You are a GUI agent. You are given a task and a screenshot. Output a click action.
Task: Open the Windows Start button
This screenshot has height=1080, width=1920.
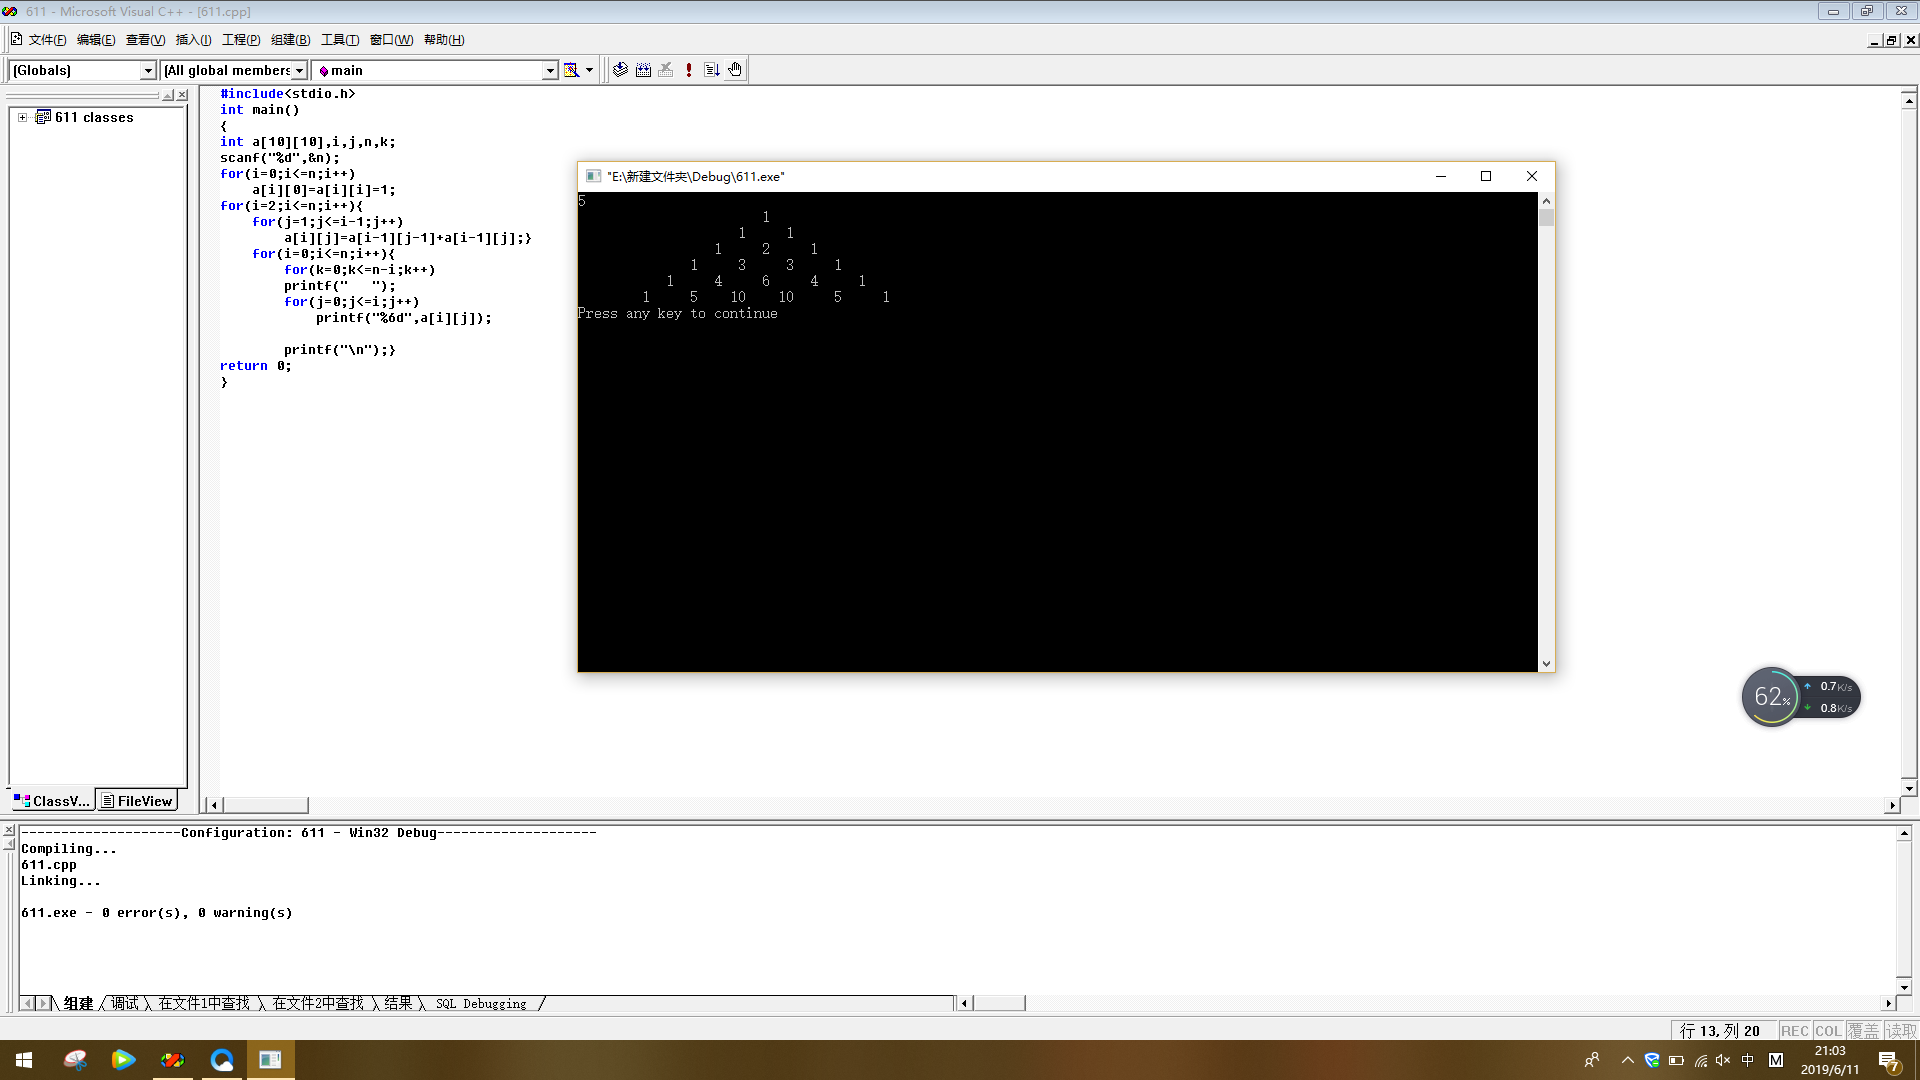click(24, 1060)
